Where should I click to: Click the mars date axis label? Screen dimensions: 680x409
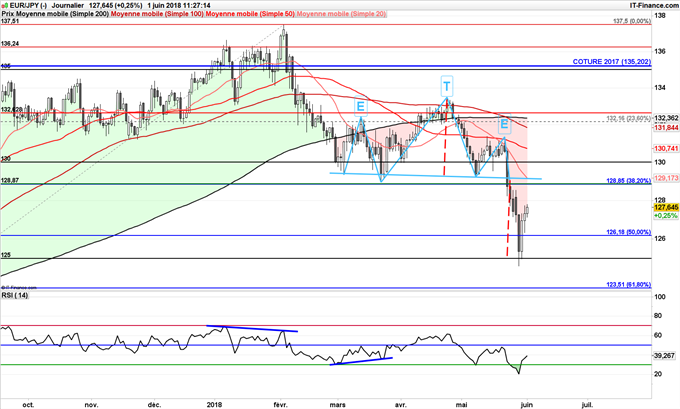(337, 405)
